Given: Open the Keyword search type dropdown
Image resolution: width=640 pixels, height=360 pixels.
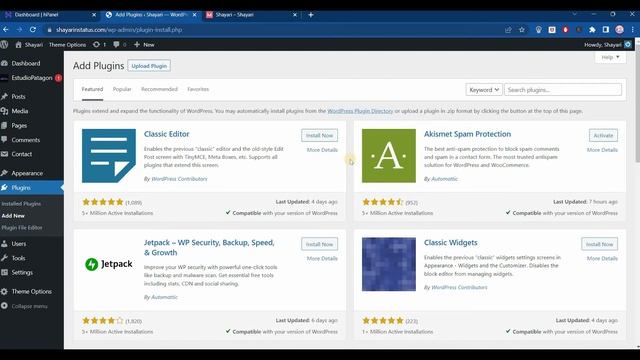Looking at the screenshot, I should pos(484,90).
